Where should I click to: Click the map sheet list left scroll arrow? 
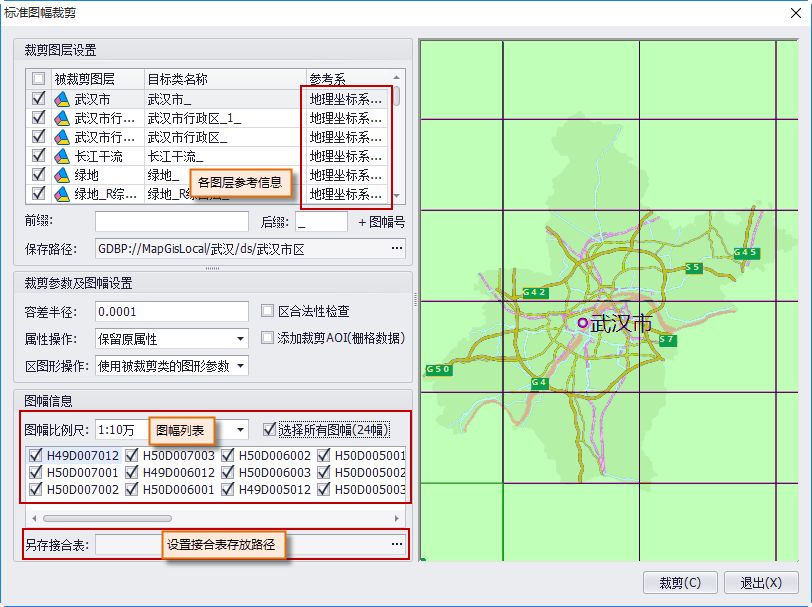(34, 518)
